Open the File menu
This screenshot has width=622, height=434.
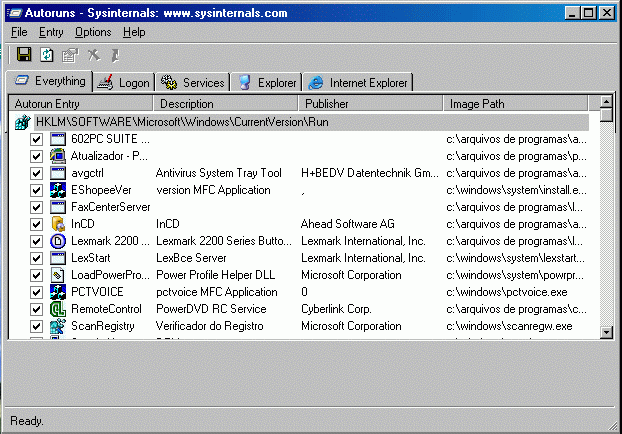coord(19,32)
